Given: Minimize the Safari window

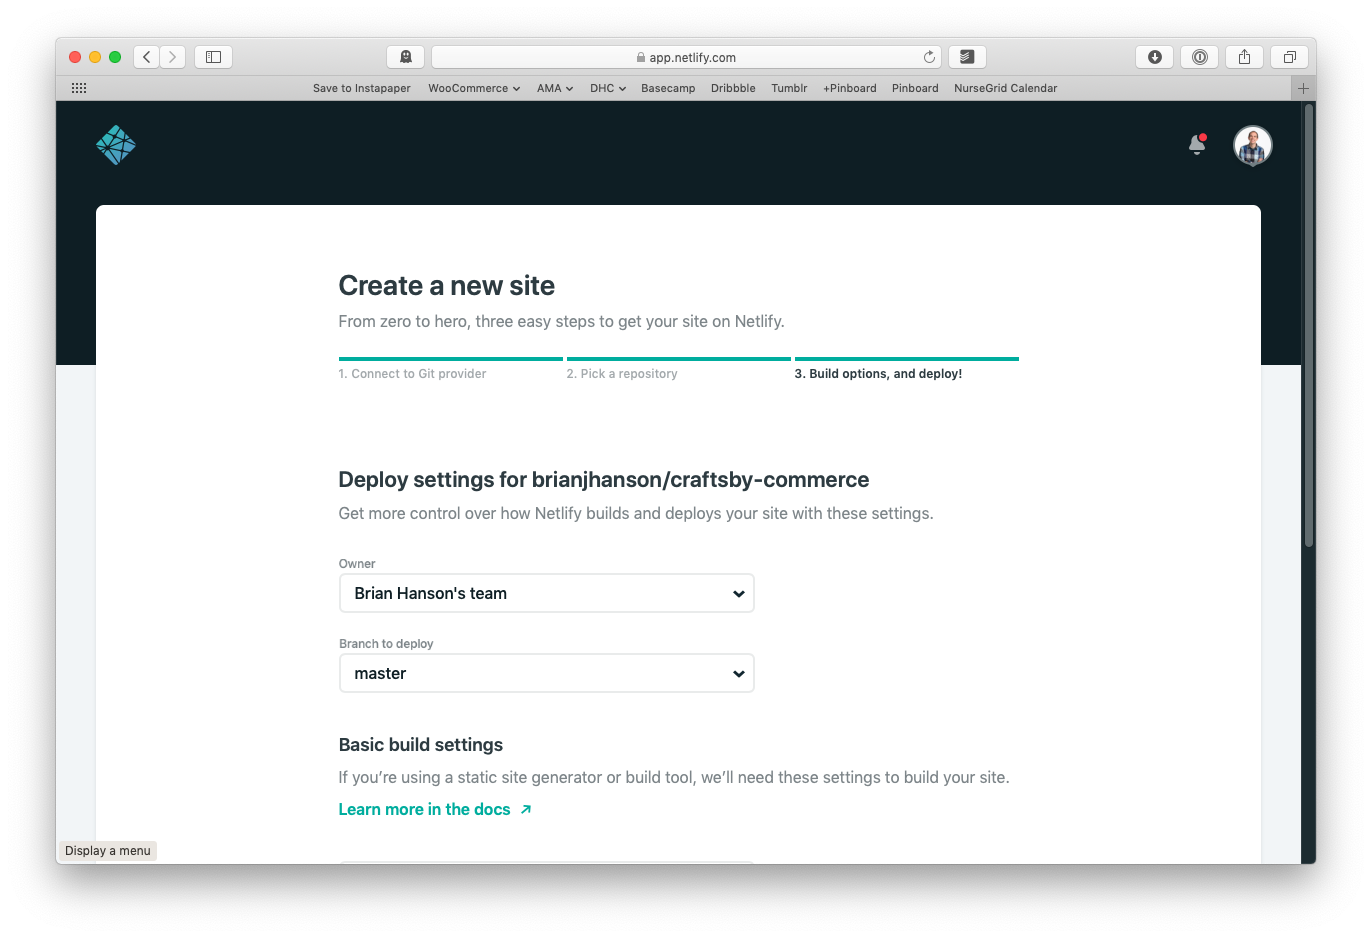Looking at the screenshot, I should coord(95,57).
